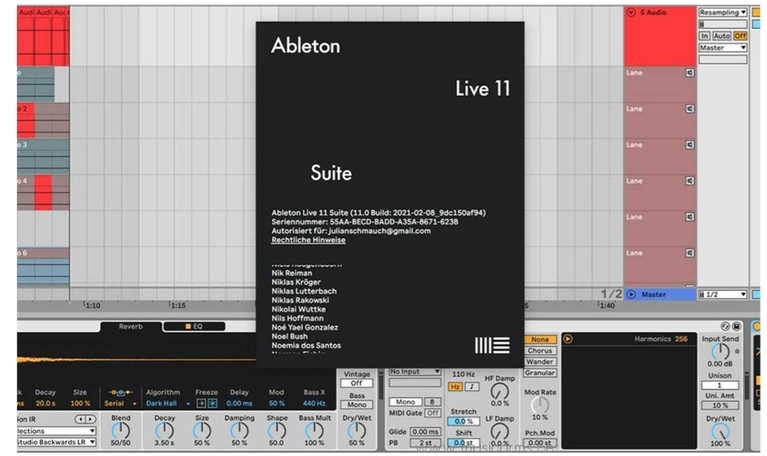Viewport: 767px width, 456px height.
Task: Click the Harmonics play circle icon
Action: tap(568, 339)
